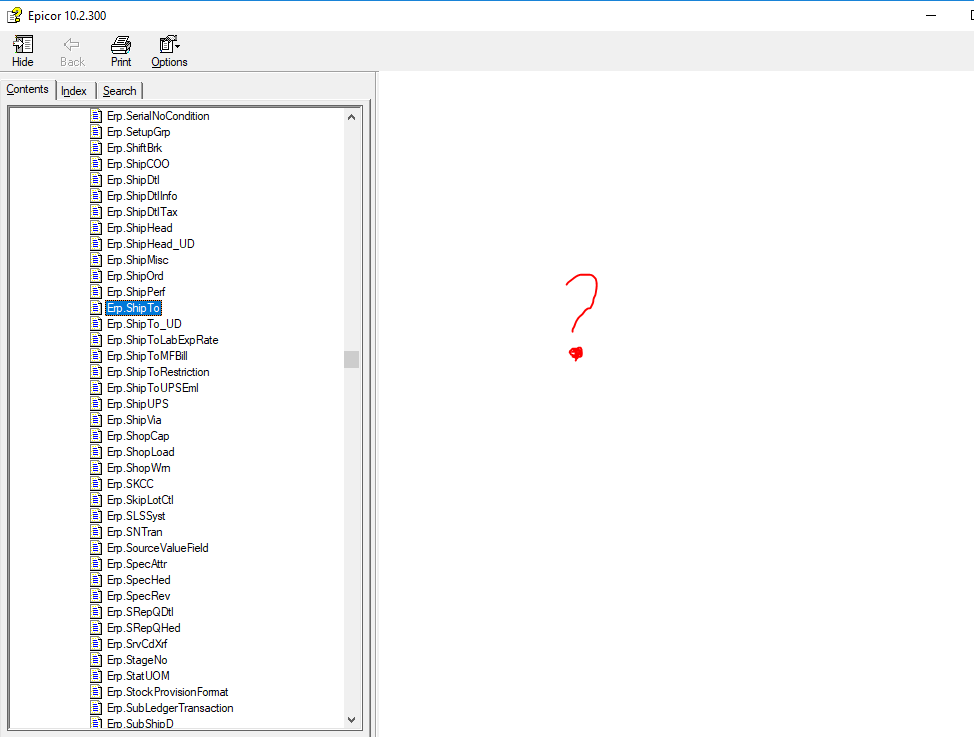This screenshot has width=974, height=737.
Task: Select Erp.SourceValueField in the tree
Action: (158, 548)
